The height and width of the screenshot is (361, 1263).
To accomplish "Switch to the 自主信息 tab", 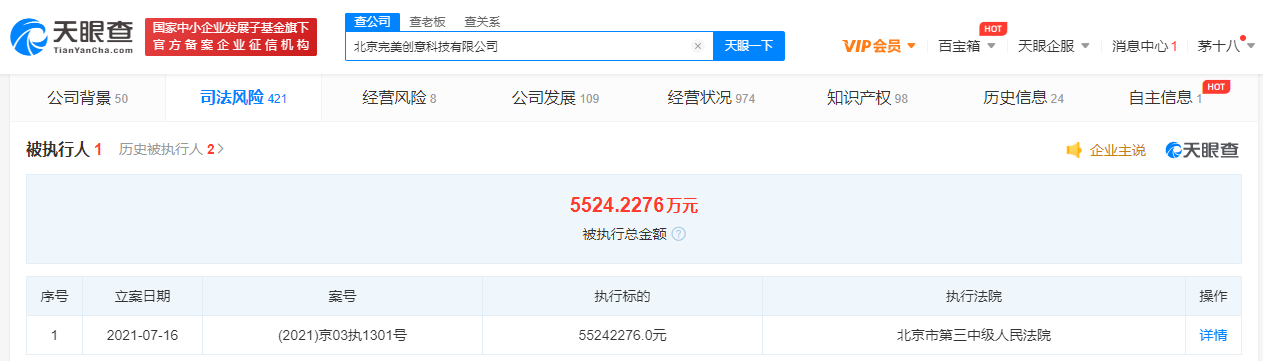I will [1165, 98].
